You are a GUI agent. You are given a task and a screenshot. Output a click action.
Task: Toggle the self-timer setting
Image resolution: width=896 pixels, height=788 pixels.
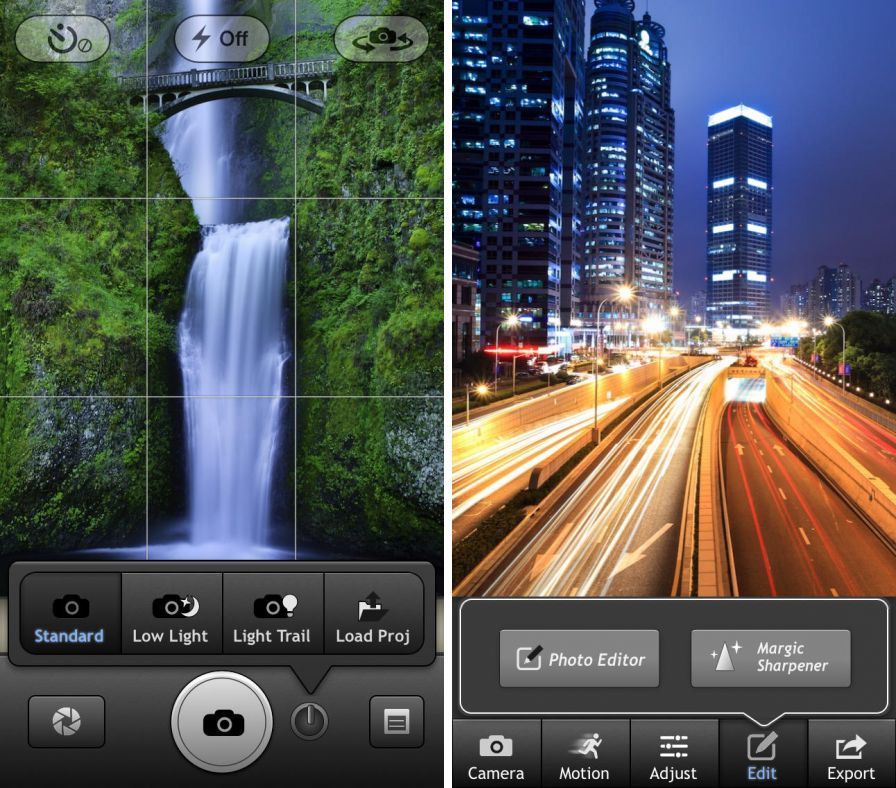click(62, 39)
